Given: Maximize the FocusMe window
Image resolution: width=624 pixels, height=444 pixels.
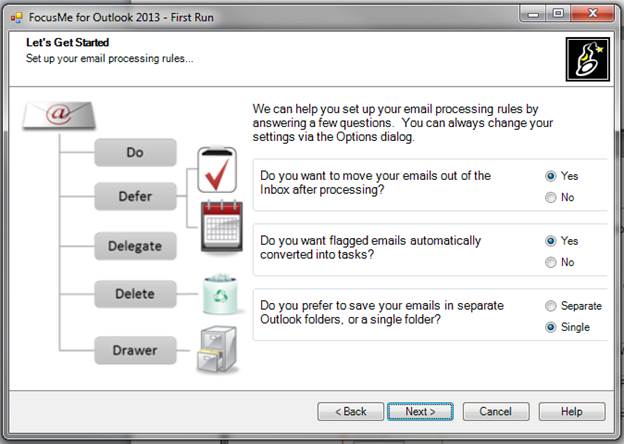Looking at the screenshot, I should click(x=558, y=14).
